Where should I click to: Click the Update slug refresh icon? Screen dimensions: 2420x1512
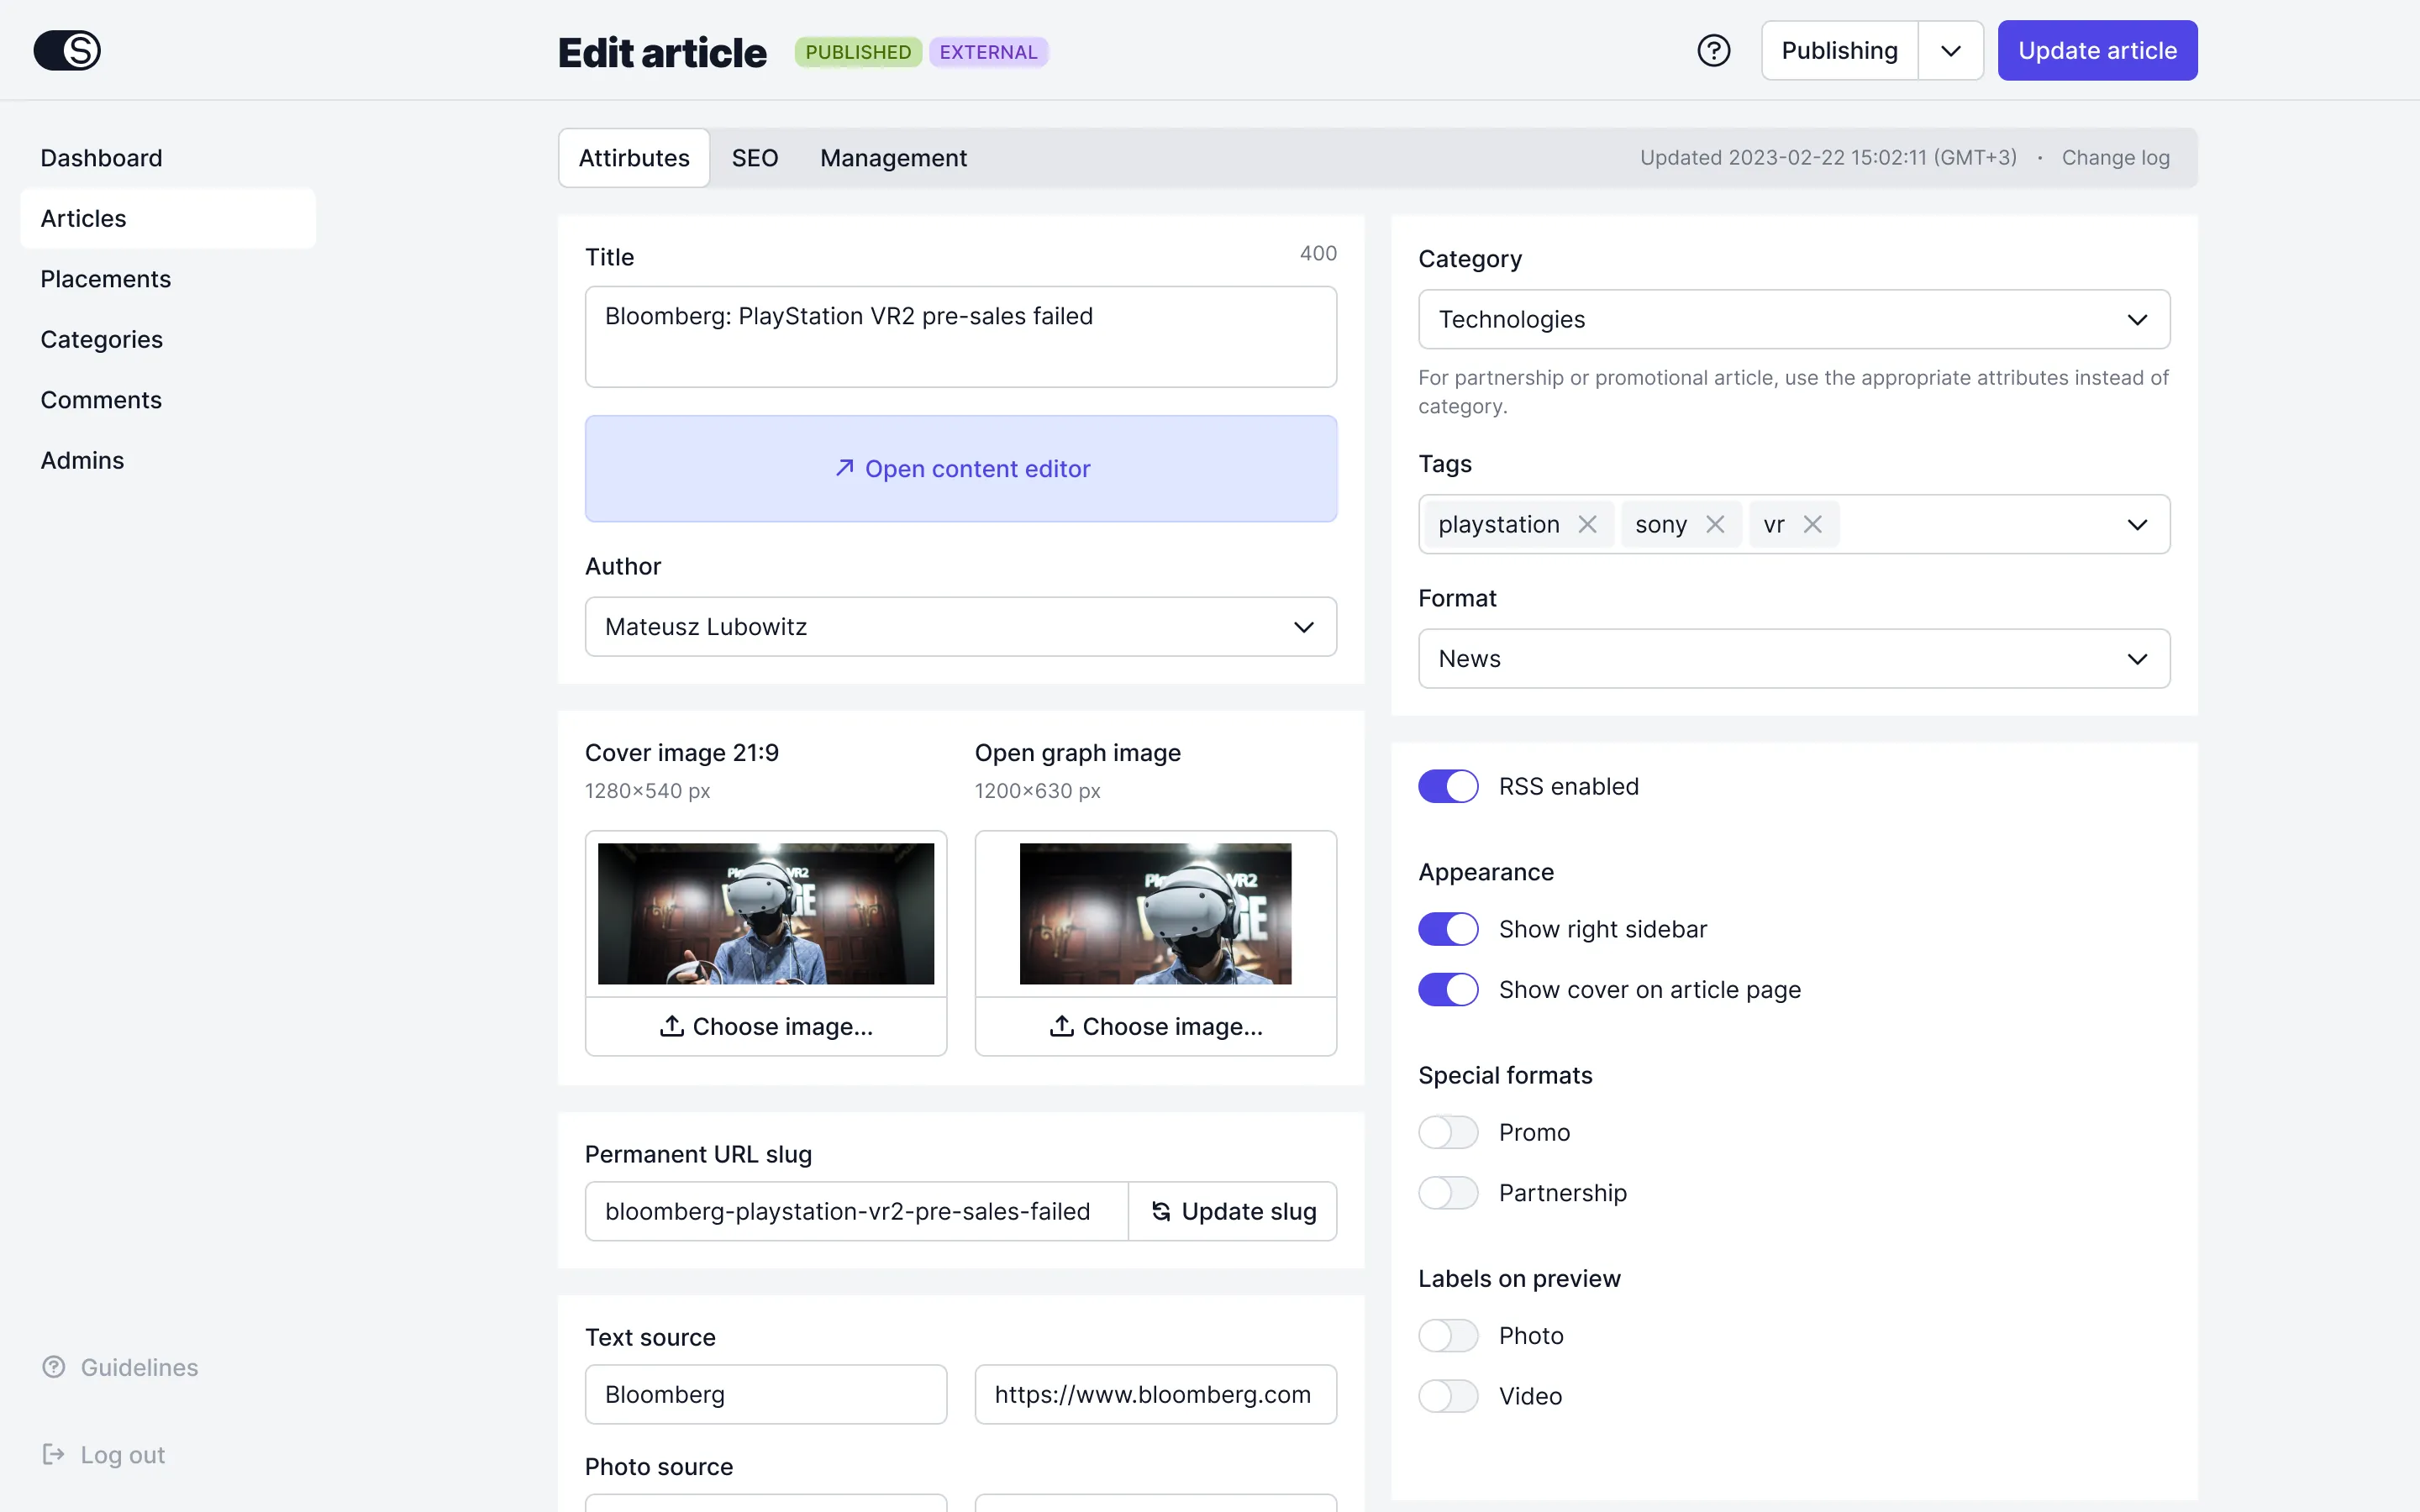pos(1160,1211)
